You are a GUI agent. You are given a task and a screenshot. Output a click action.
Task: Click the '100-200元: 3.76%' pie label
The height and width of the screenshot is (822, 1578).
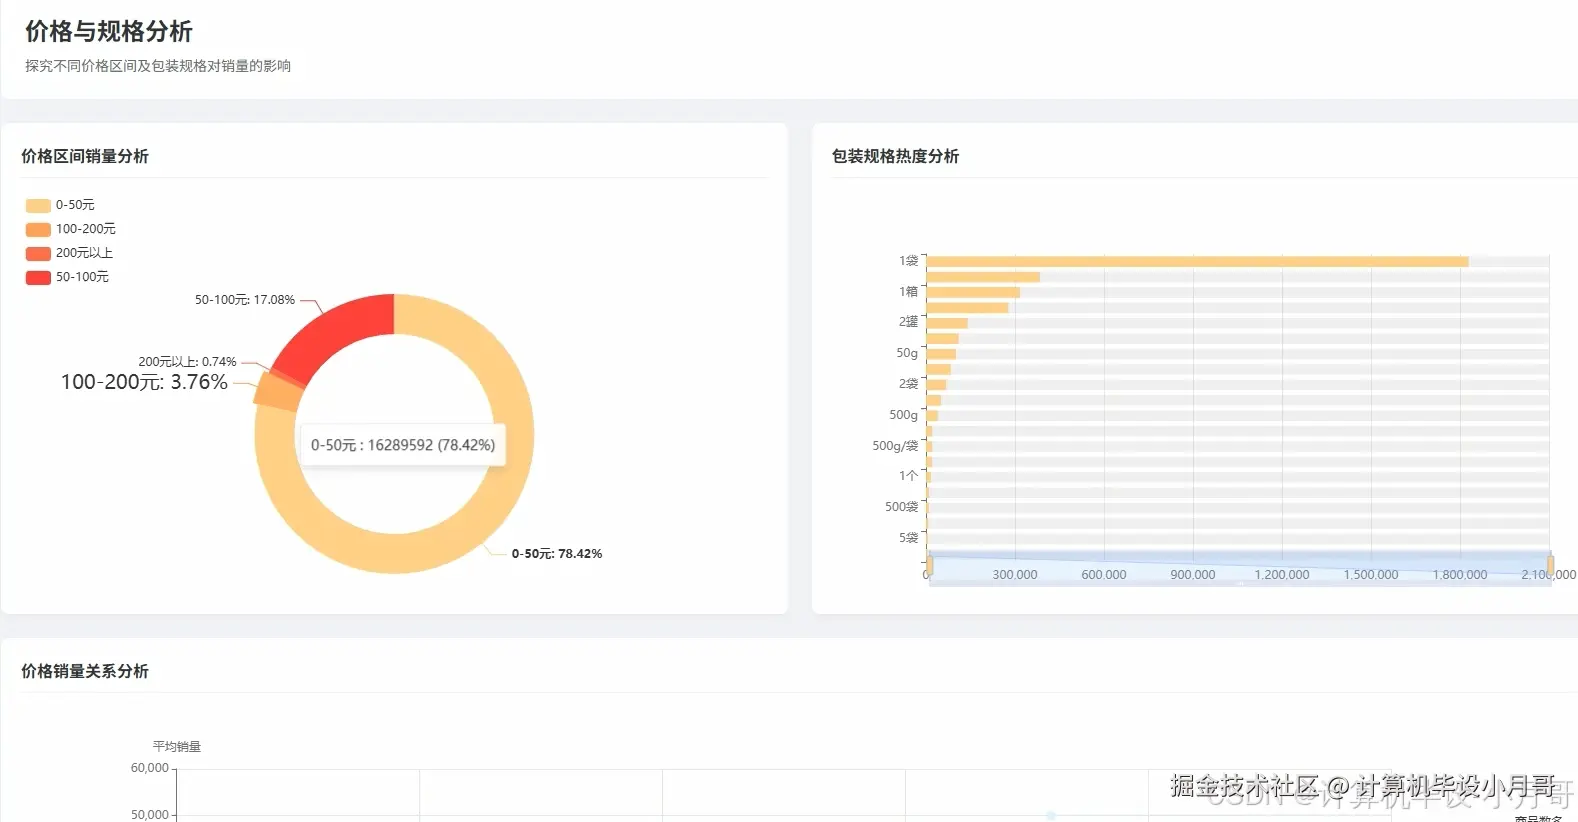click(144, 382)
